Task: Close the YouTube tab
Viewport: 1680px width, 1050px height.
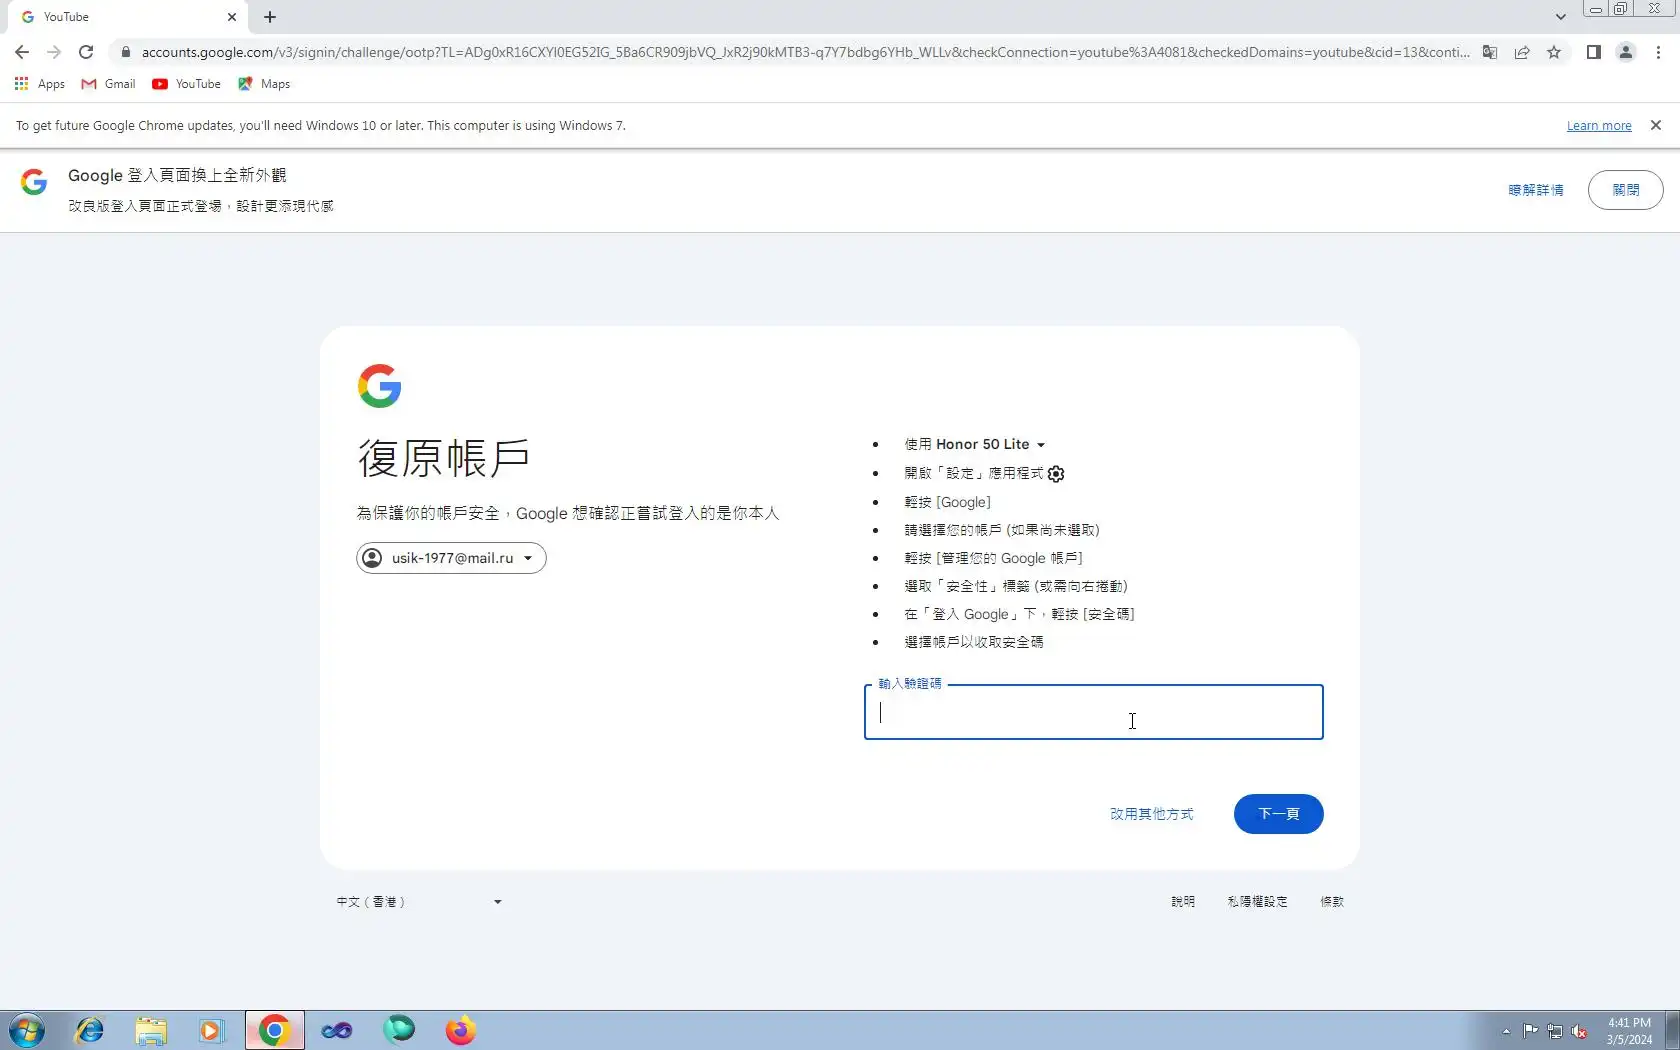Action: coord(232,17)
